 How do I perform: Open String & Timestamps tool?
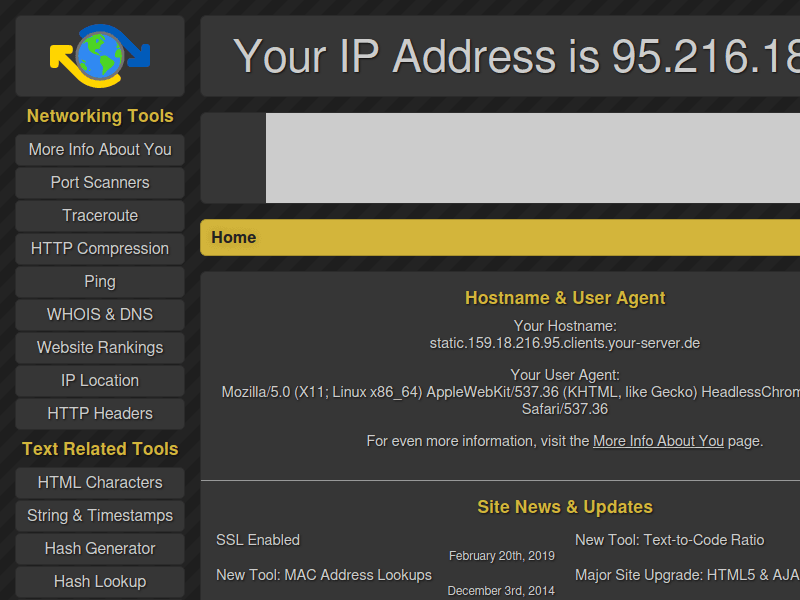(x=100, y=516)
